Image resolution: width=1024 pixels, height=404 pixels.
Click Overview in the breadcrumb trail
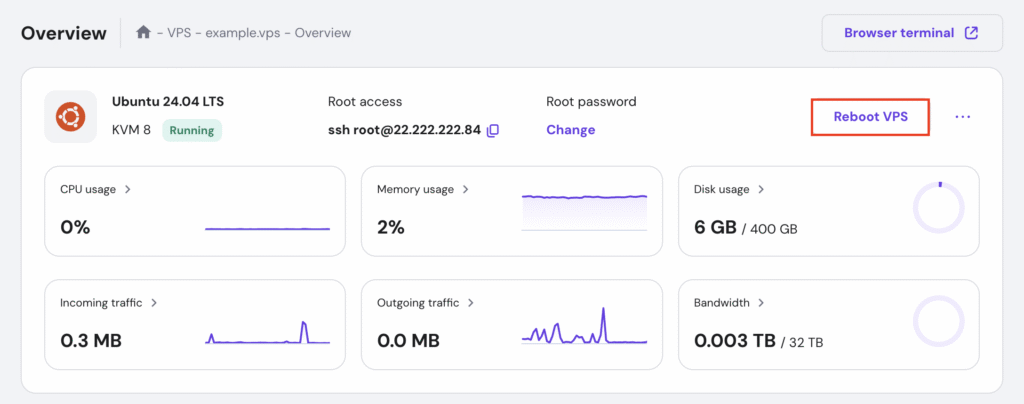(x=323, y=33)
